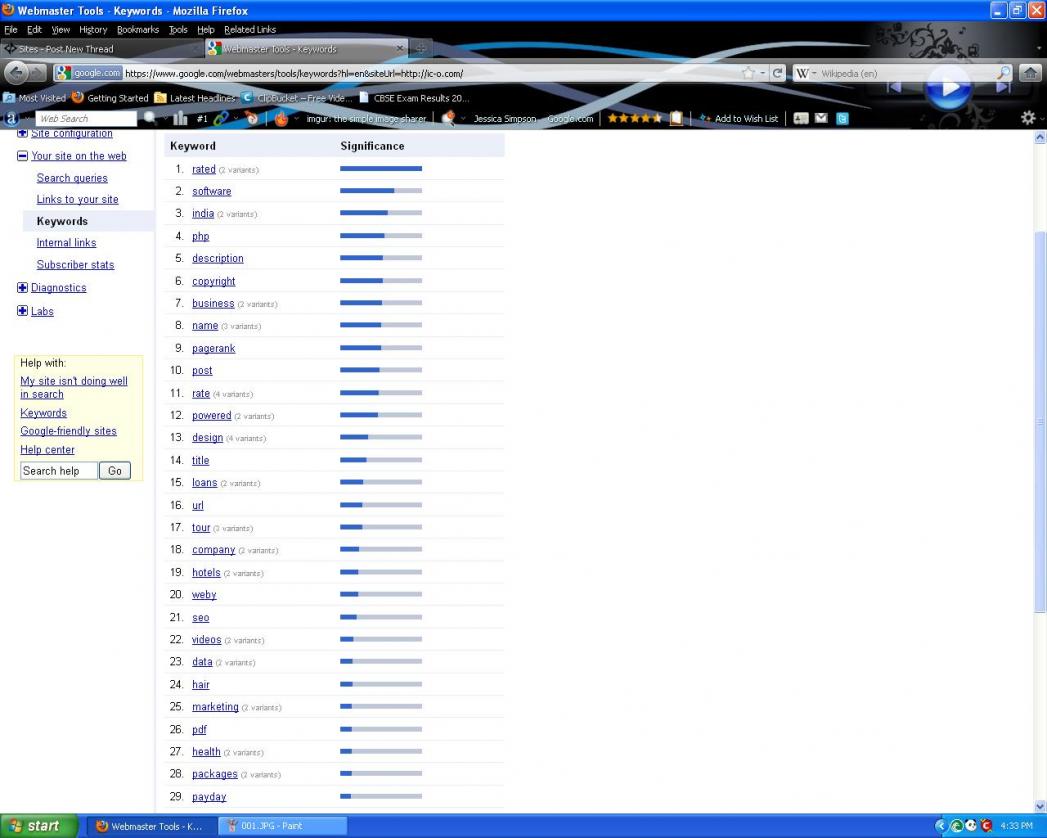1047x838 pixels.
Task: Open the 'rated' keyword link
Action: [204, 169]
